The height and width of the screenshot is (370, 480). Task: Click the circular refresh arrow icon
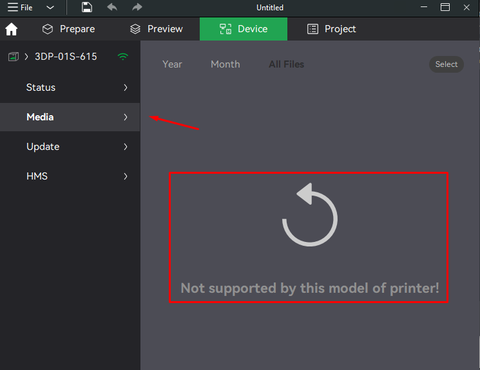point(310,215)
